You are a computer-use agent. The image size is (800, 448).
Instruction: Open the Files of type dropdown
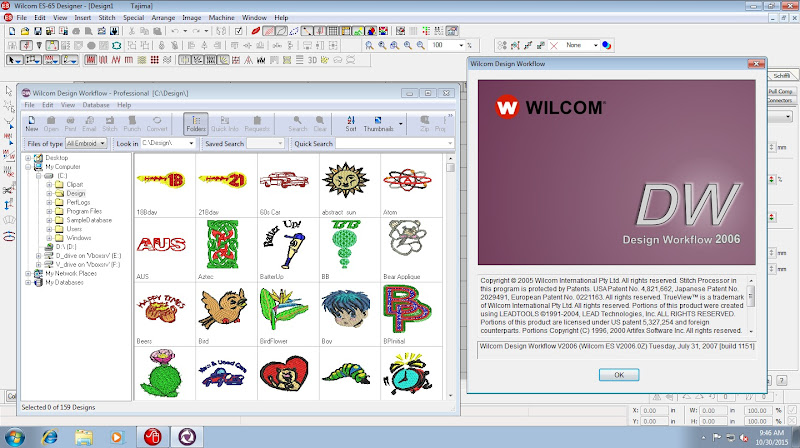click(86, 143)
